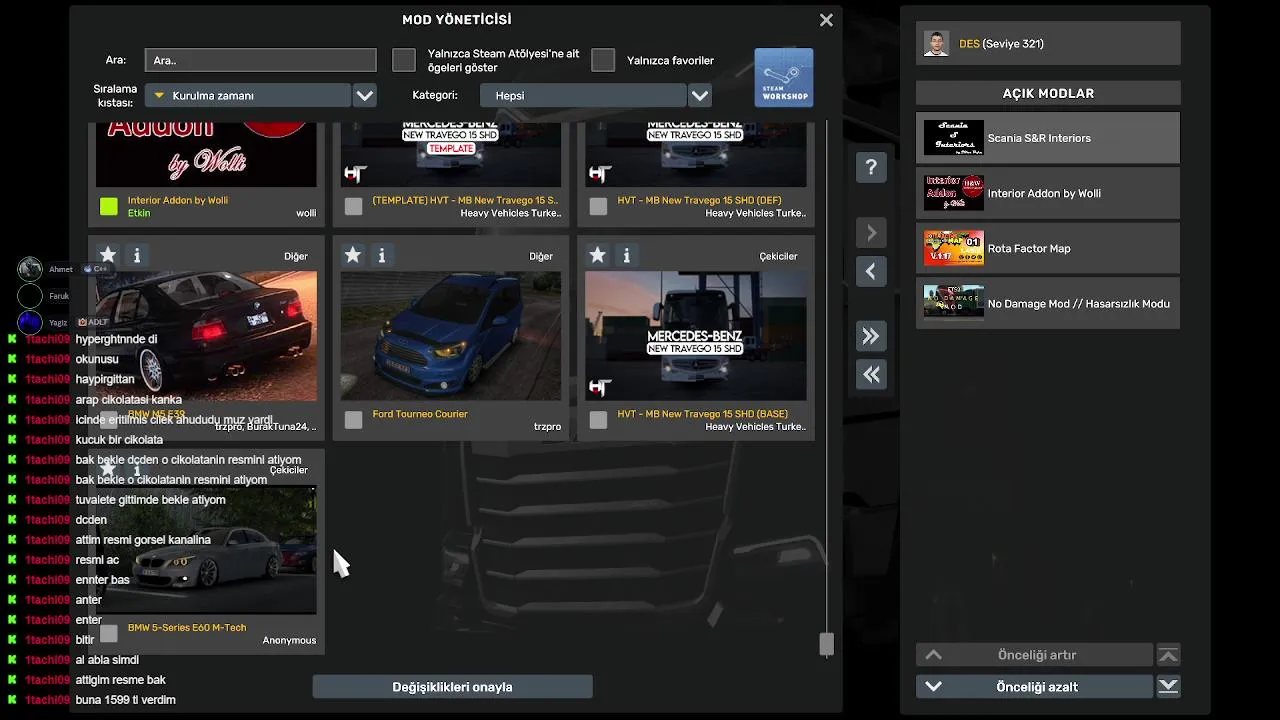Click DES (Seviye 321) profile name

(1001, 44)
